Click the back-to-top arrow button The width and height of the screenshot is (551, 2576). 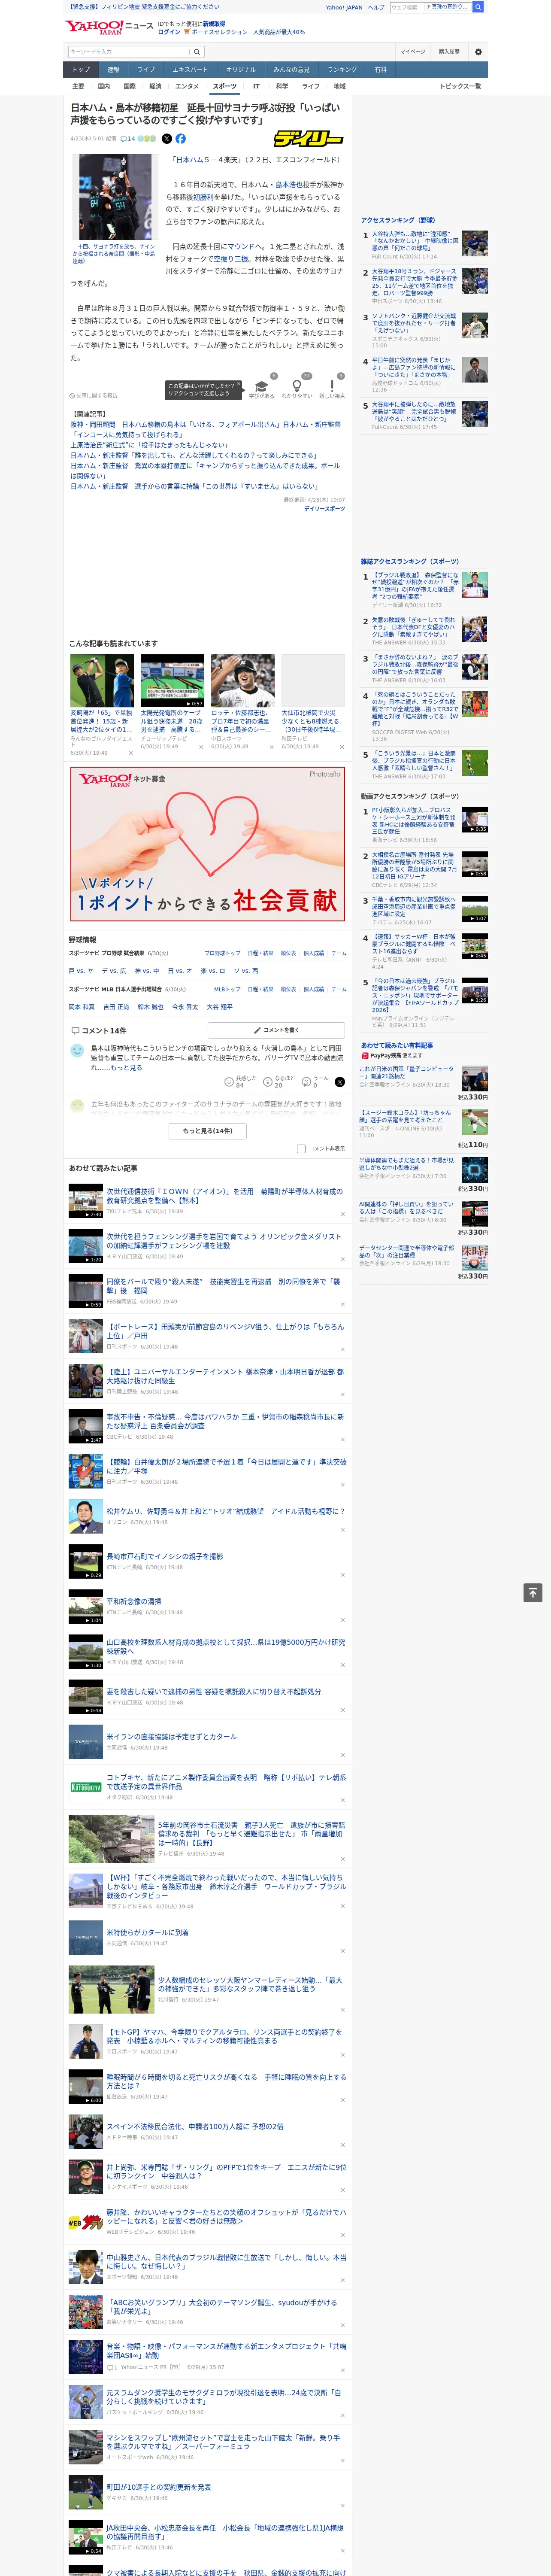point(533,1592)
